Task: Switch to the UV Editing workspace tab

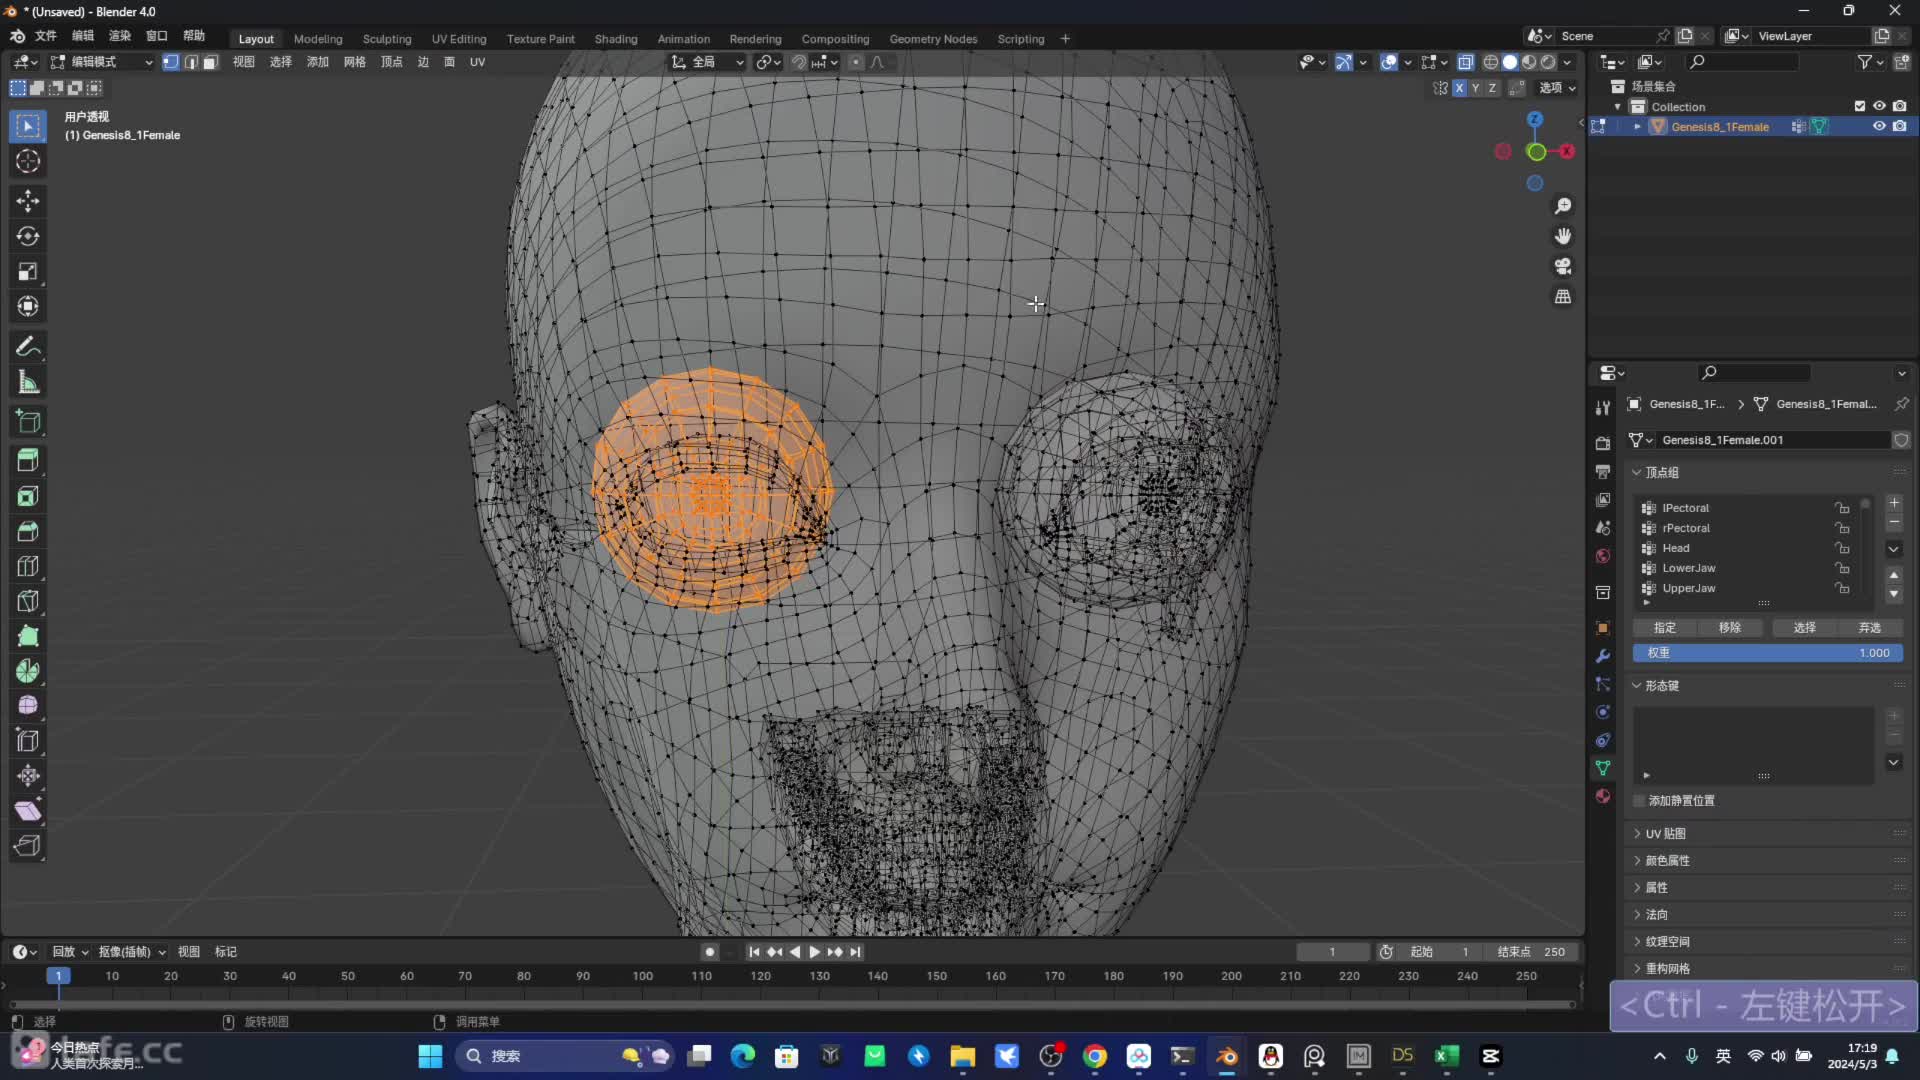Action: pos(459,39)
